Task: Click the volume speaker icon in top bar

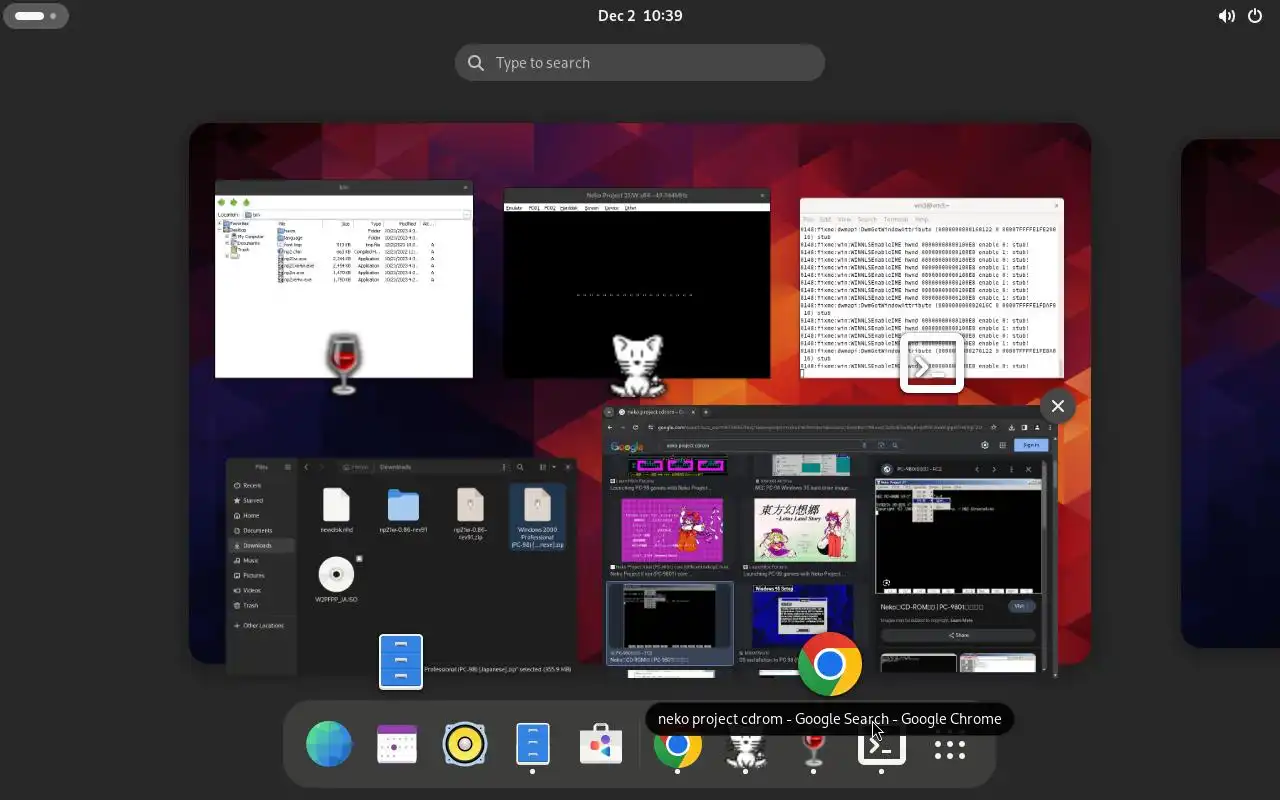Action: pos(1226,15)
